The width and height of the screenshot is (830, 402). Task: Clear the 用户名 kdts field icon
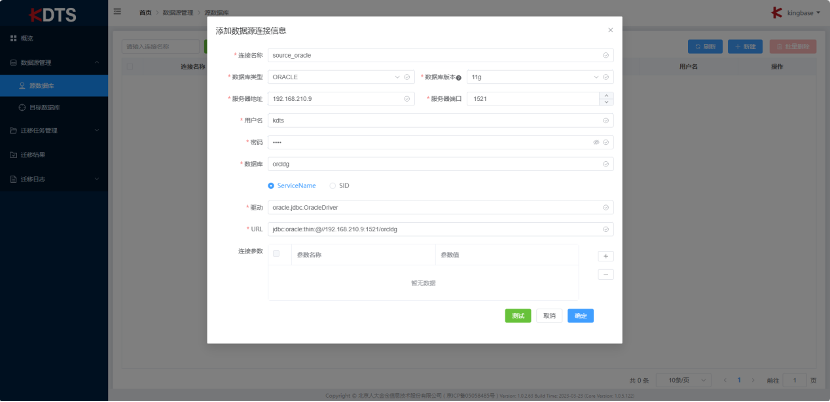[606, 120]
